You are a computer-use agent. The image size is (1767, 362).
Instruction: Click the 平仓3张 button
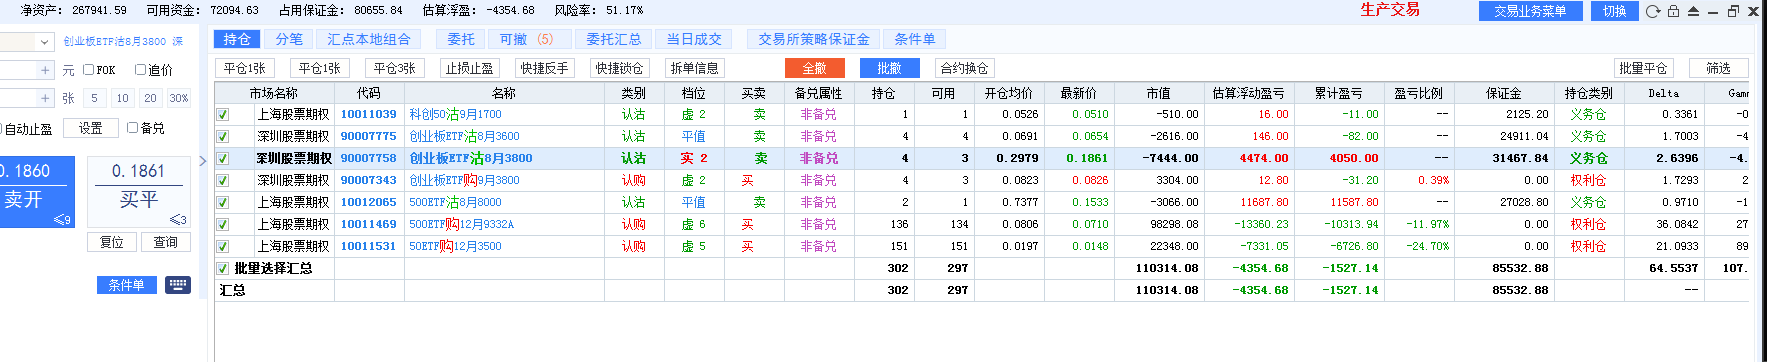coord(394,68)
